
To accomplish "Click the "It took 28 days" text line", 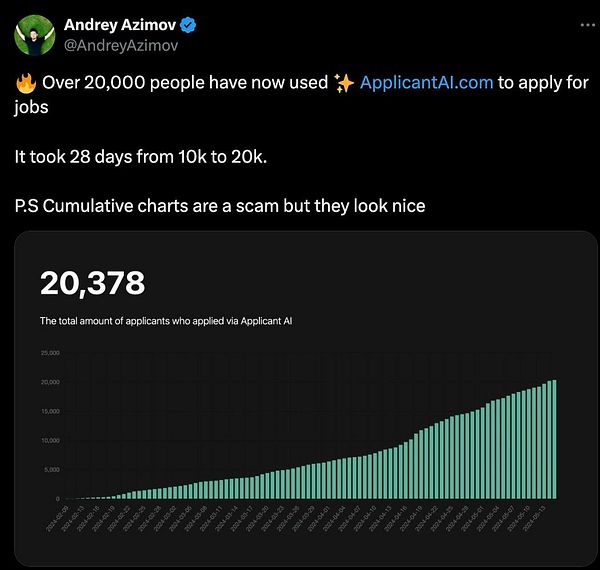I will pos(141,157).
